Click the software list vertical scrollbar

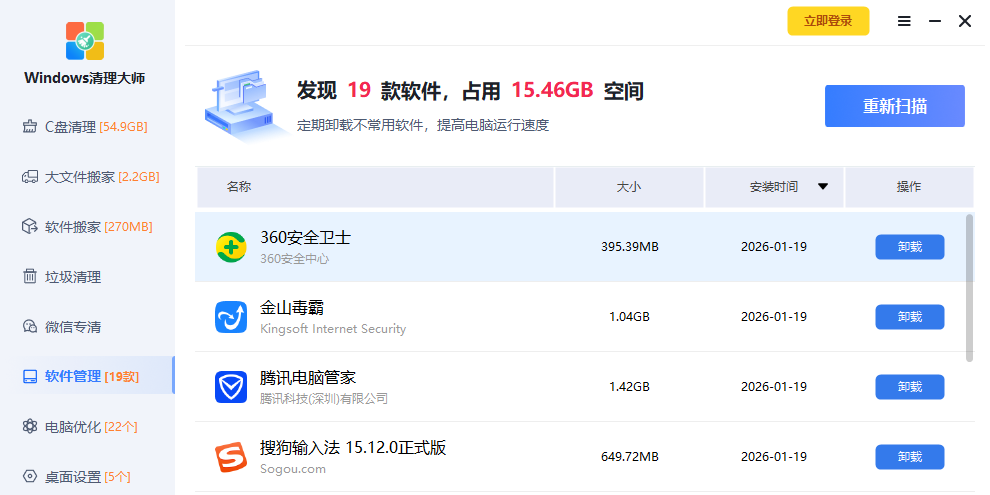coord(969,288)
